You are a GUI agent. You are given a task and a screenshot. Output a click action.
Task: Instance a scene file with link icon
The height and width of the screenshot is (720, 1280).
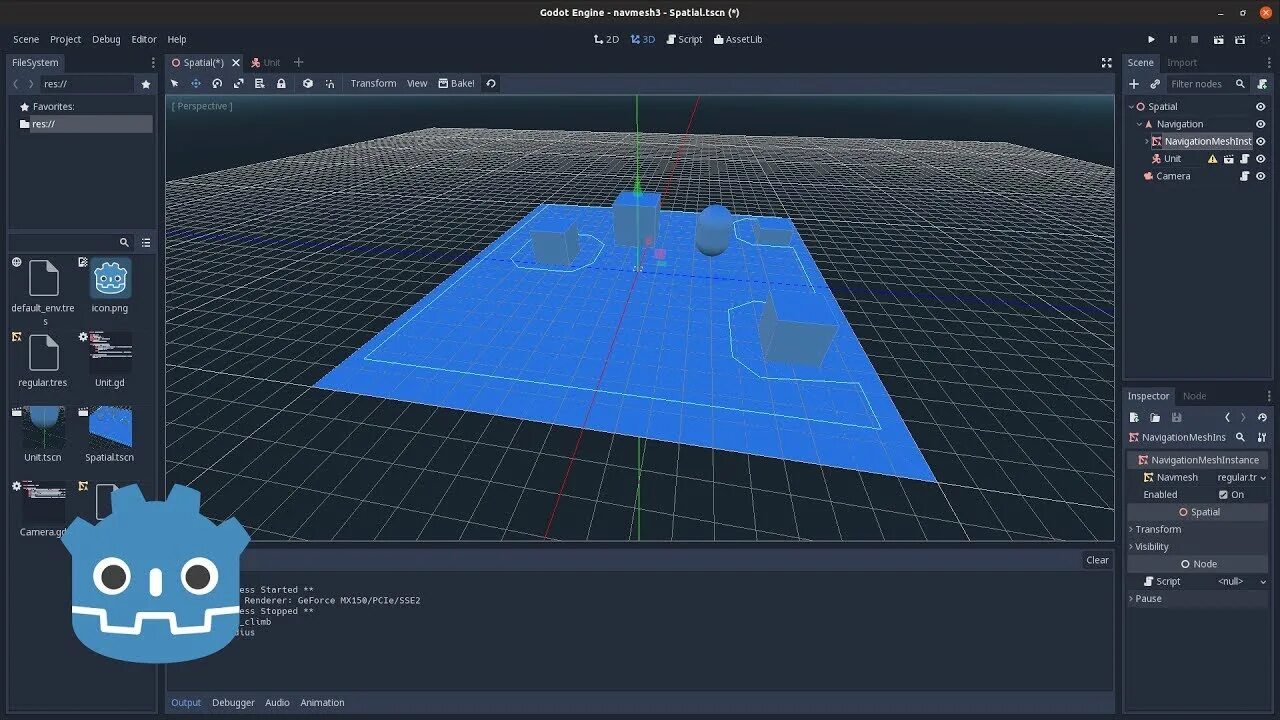(x=1155, y=84)
